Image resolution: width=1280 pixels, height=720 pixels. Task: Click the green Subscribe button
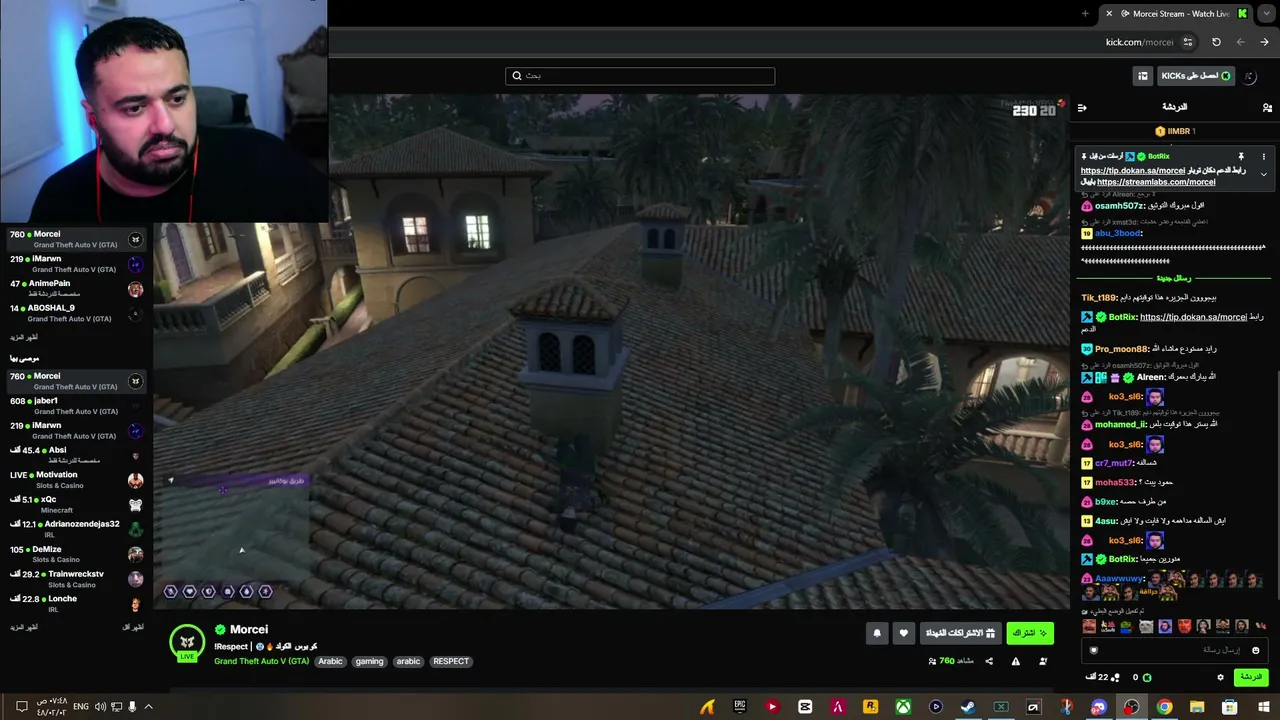pos(1029,633)
